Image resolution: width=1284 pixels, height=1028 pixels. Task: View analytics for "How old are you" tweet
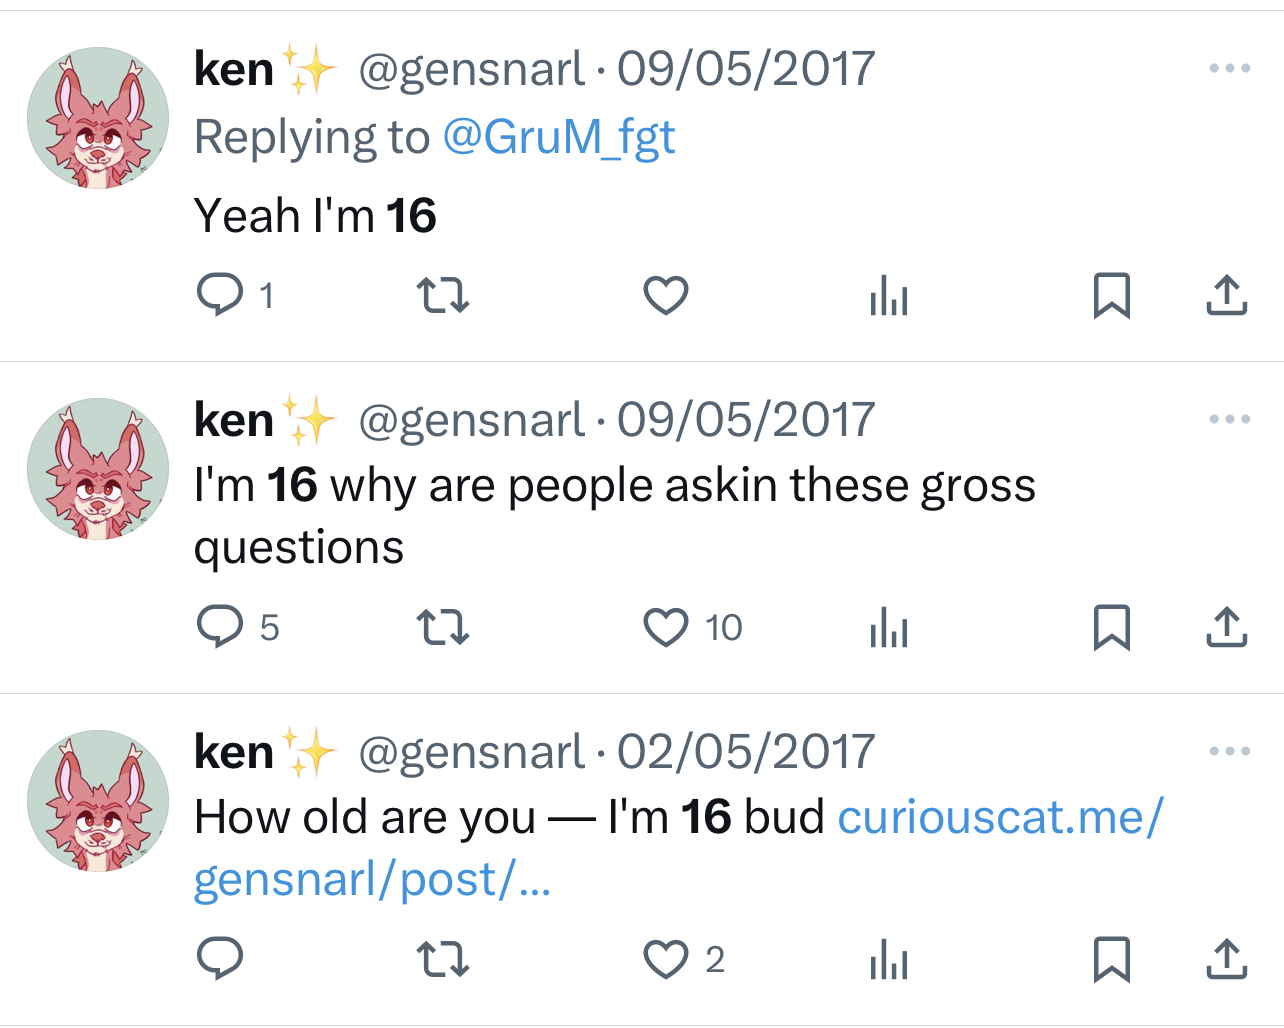click(888, 959)
